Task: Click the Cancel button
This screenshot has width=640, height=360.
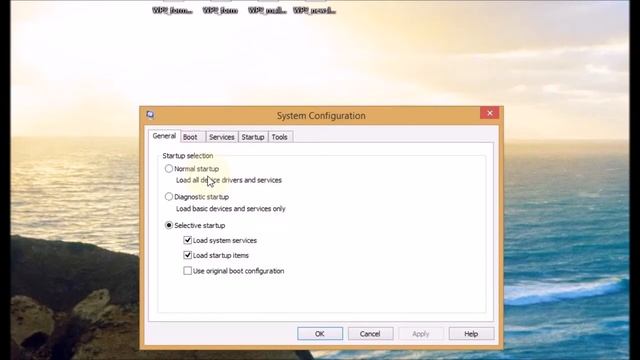Action: coord(370,333)
